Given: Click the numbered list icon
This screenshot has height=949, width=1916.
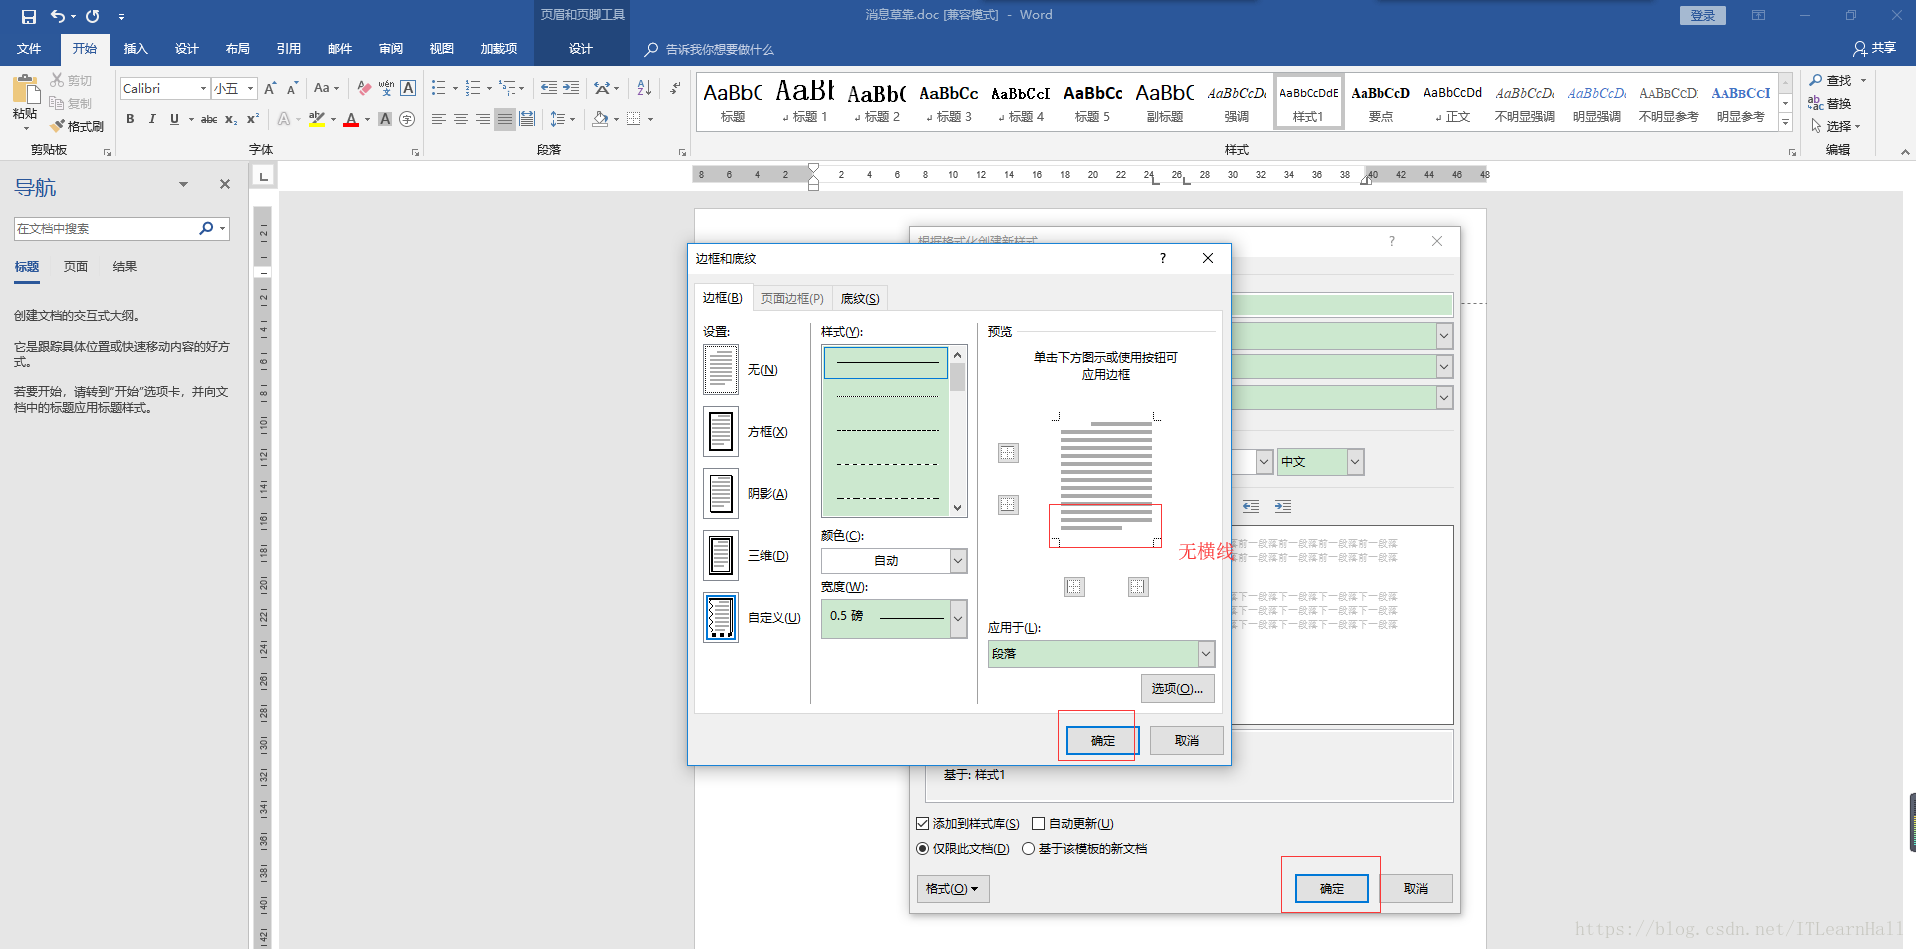Looking at the screenshot, I should tap(473, 88).
